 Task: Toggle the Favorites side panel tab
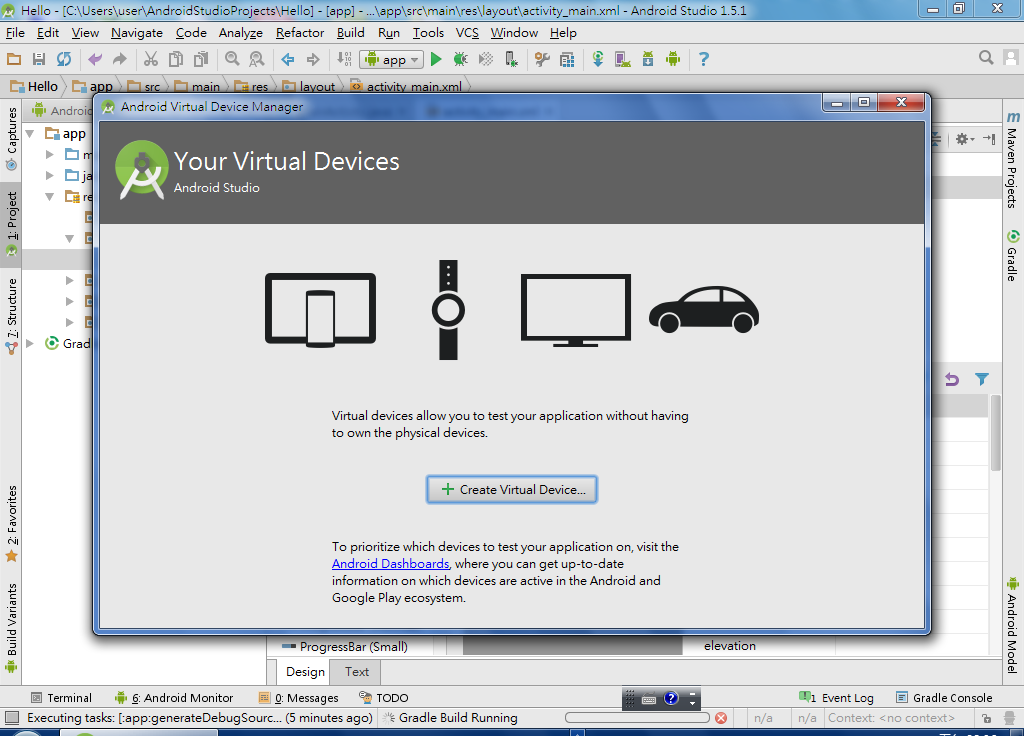click(12, 523)
